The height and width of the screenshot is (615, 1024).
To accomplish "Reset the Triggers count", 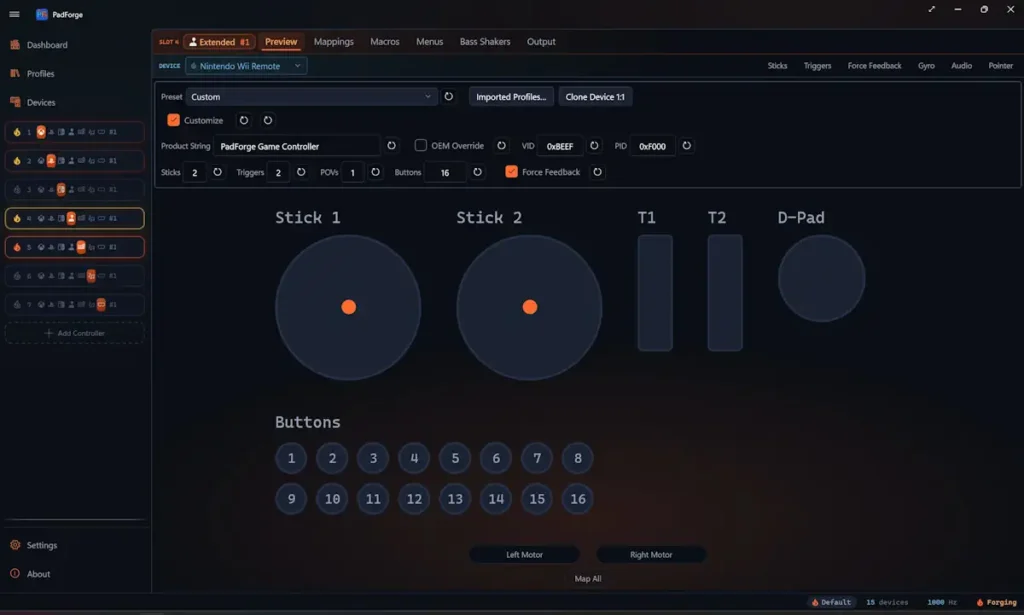I will (x=301, y=172).
